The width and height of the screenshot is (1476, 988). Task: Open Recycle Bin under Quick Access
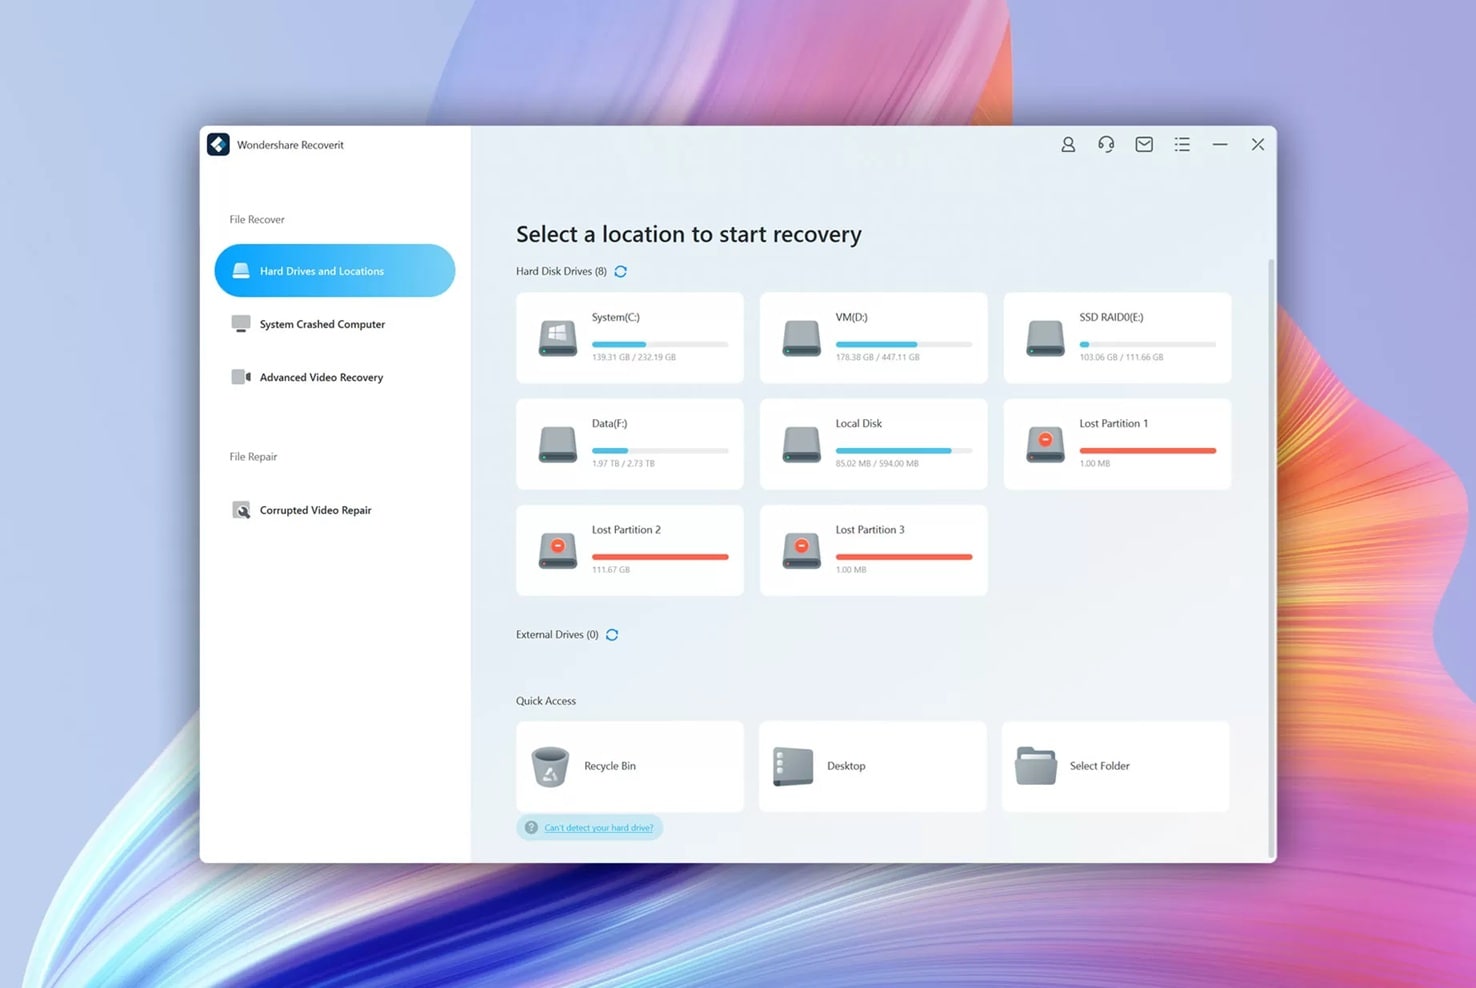[629, 766]
